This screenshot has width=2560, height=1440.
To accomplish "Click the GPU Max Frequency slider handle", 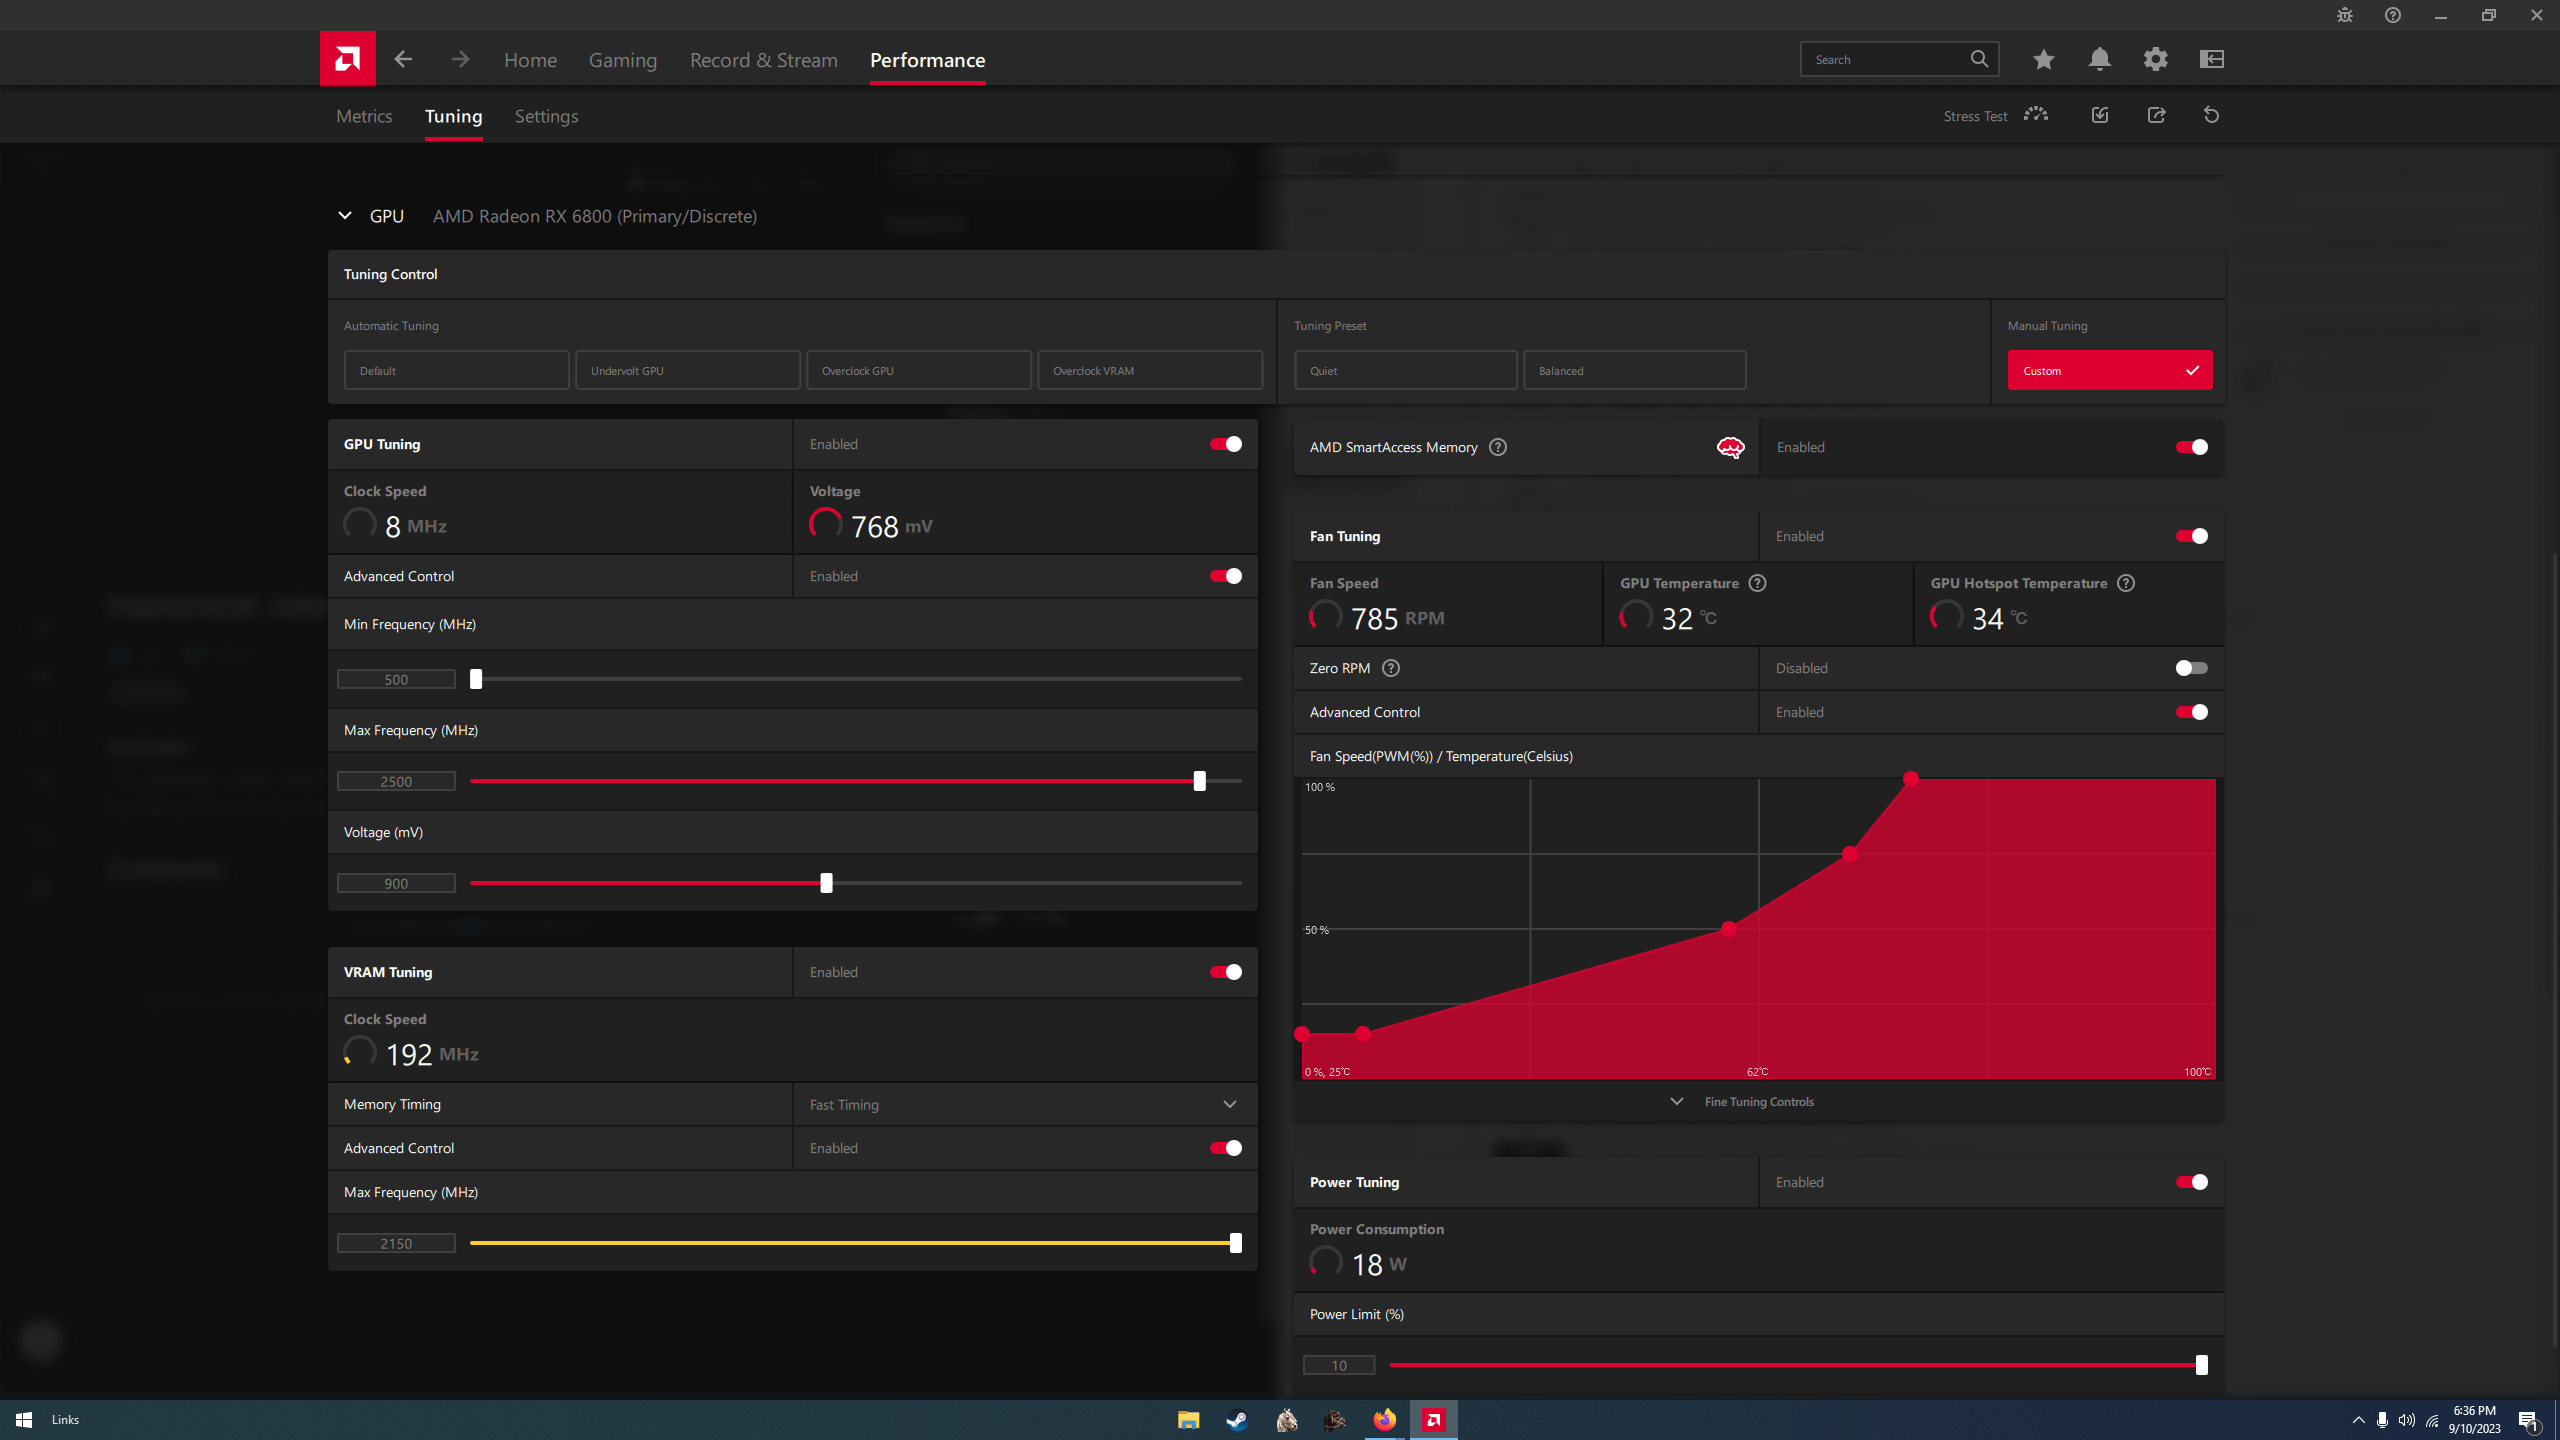I will tap(1200, 781).
